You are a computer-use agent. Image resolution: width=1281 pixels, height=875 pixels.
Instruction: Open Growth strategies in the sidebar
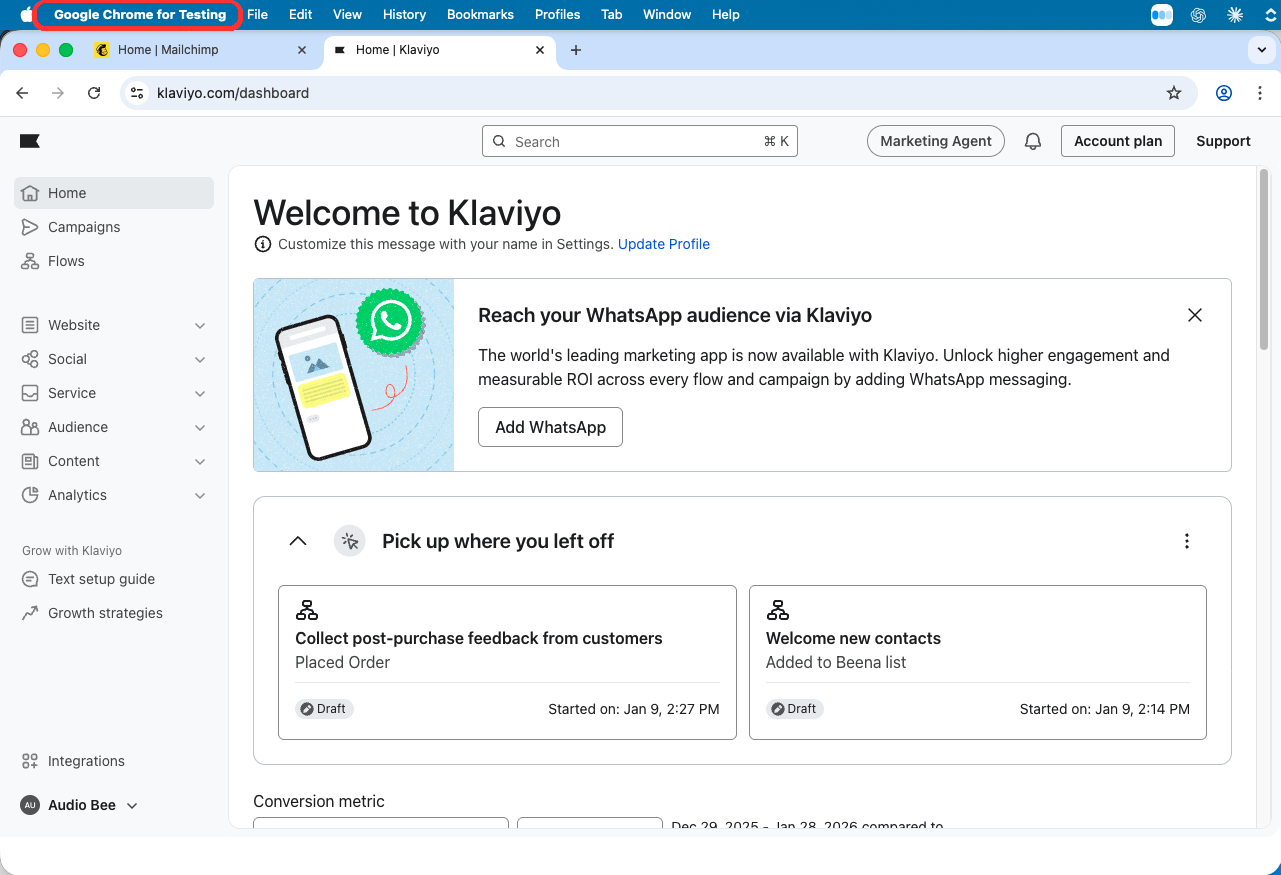click(104, 612)
